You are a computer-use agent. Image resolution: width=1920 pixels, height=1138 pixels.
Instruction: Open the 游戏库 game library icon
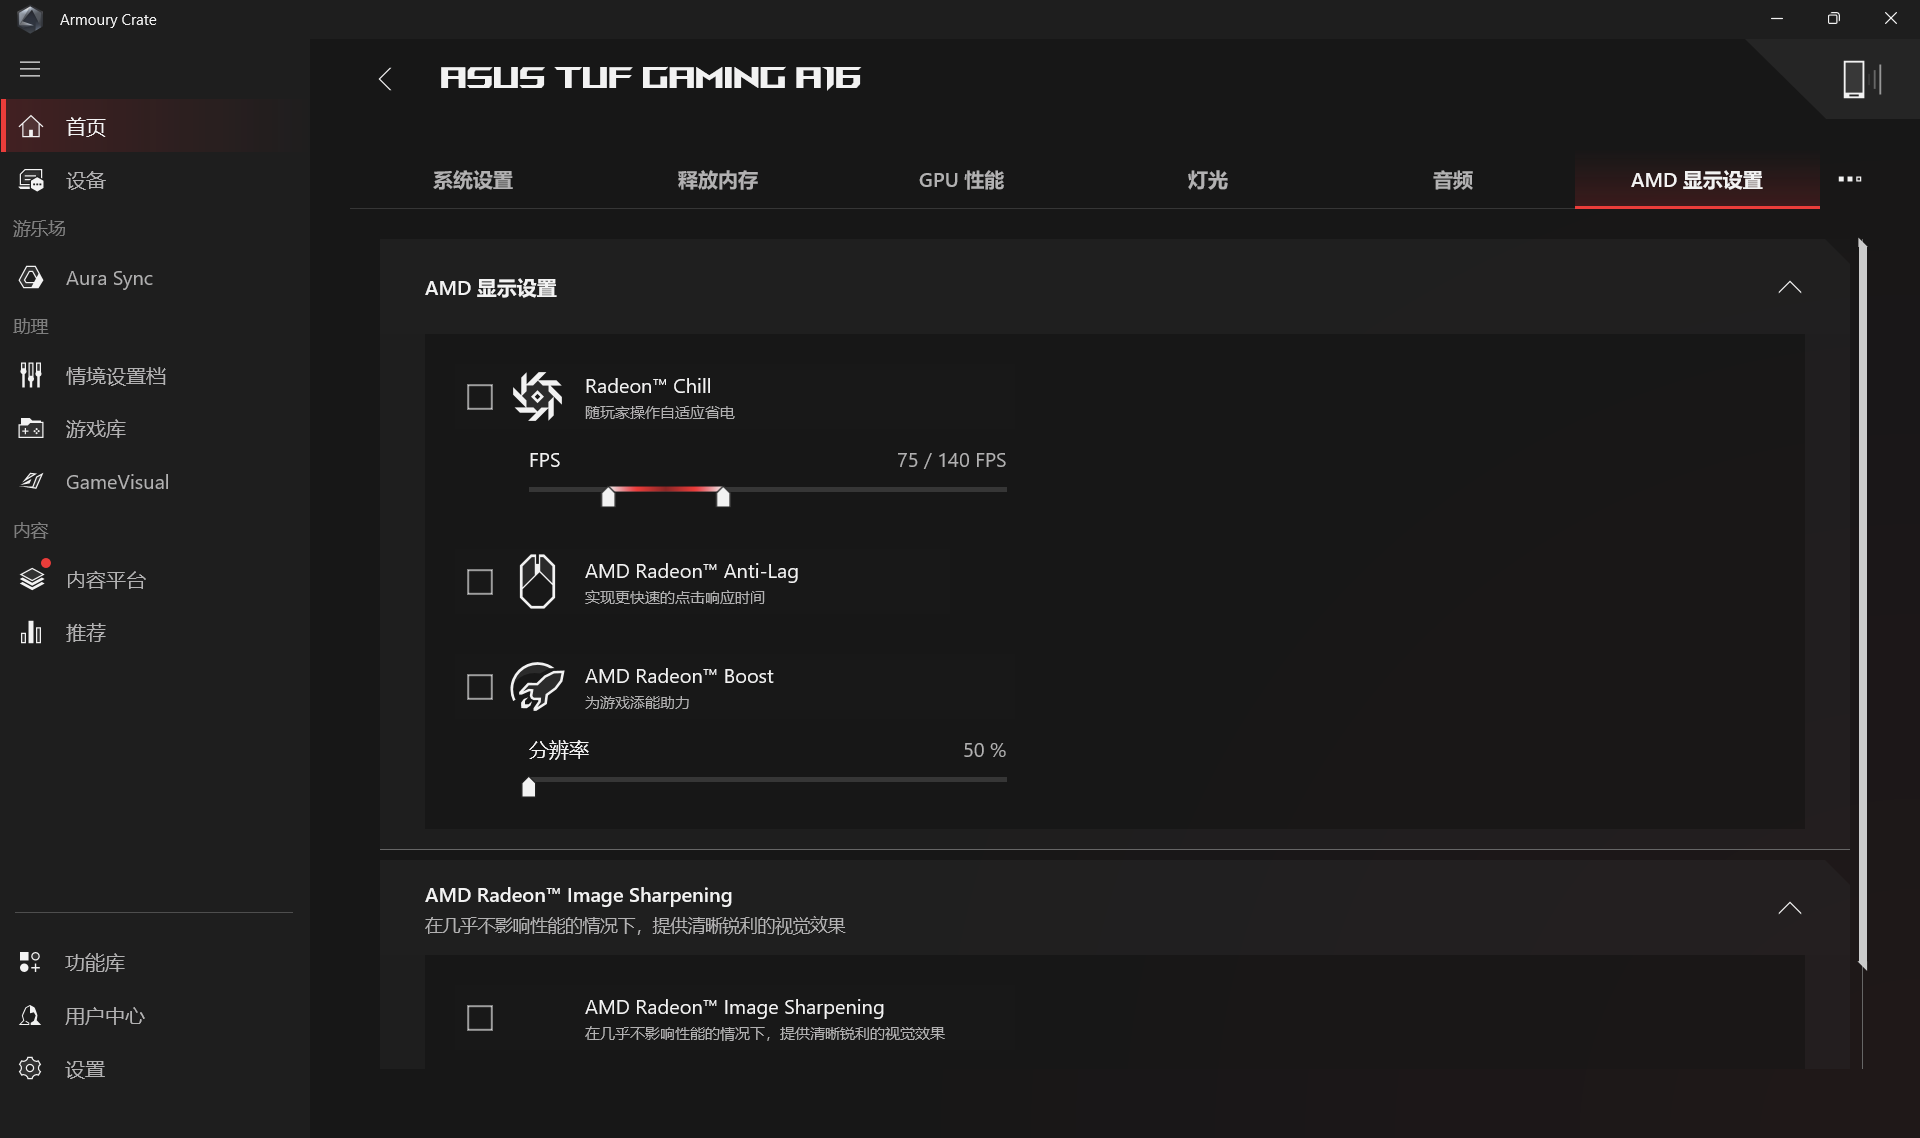click(x=31, y=429)
